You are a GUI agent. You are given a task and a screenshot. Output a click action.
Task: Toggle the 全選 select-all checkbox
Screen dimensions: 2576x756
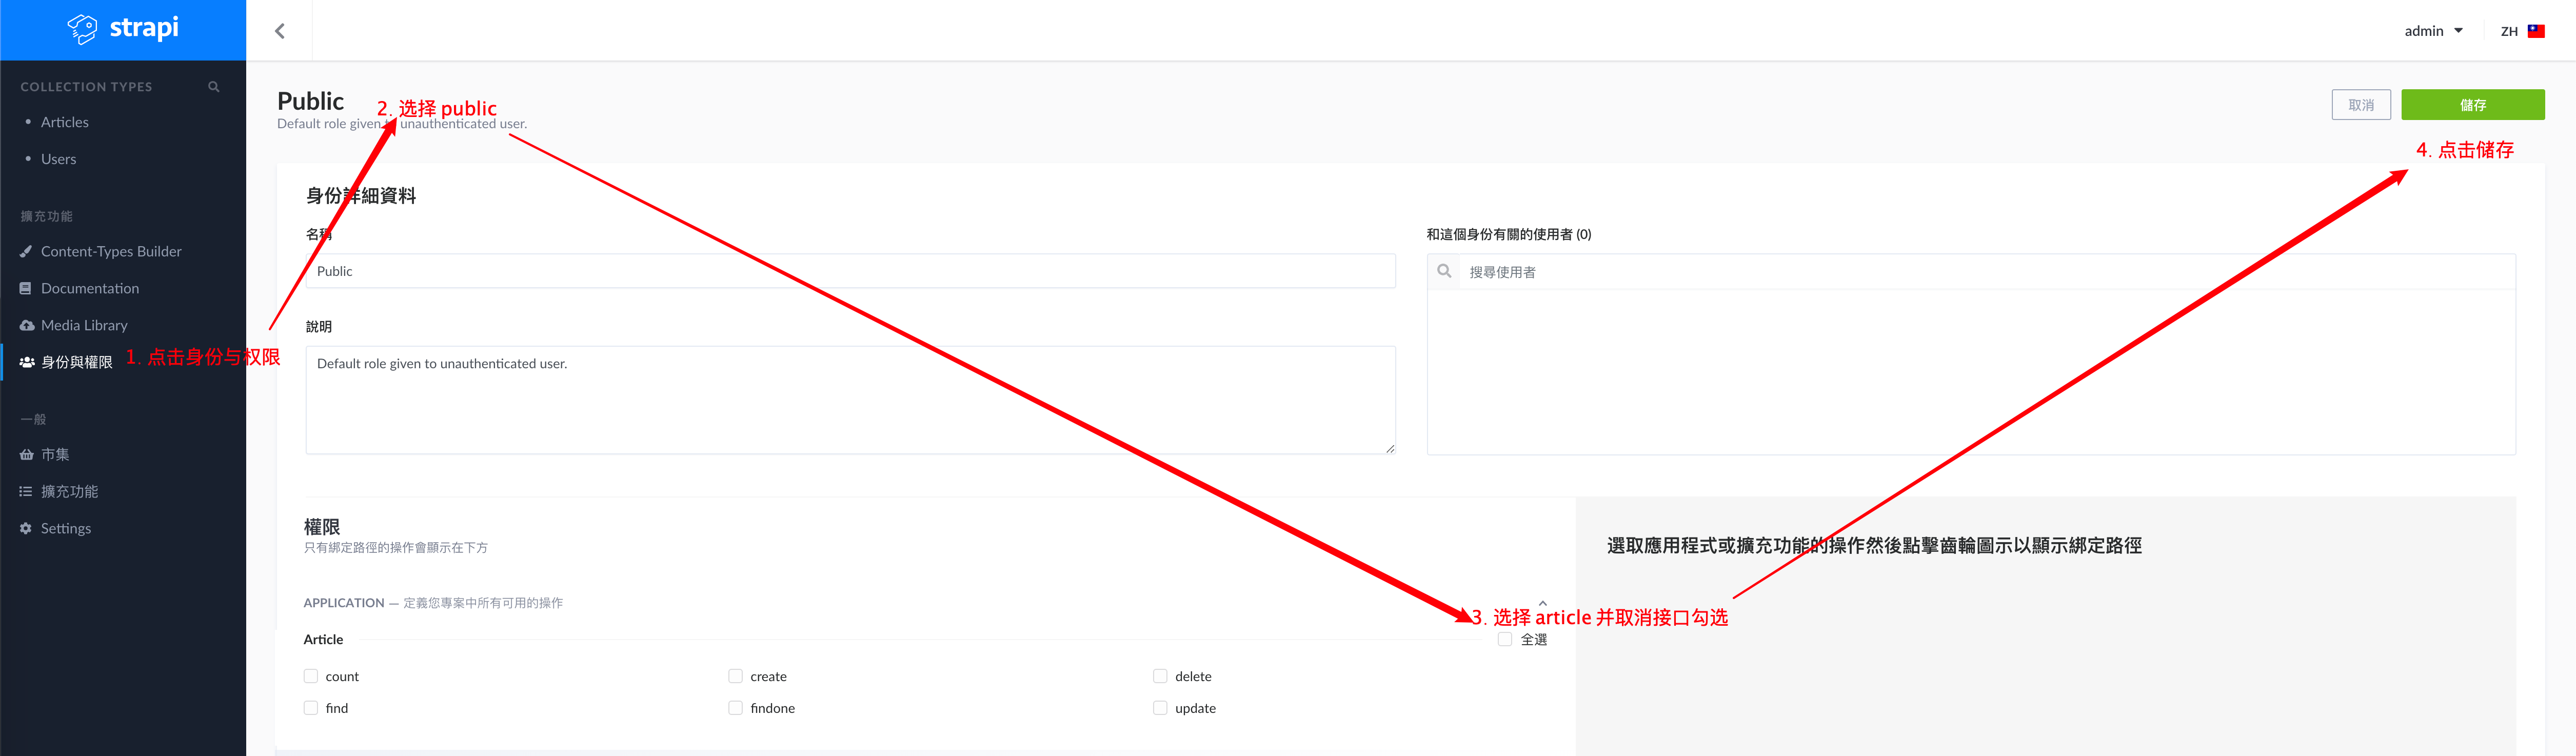(x=1504, y=639)
